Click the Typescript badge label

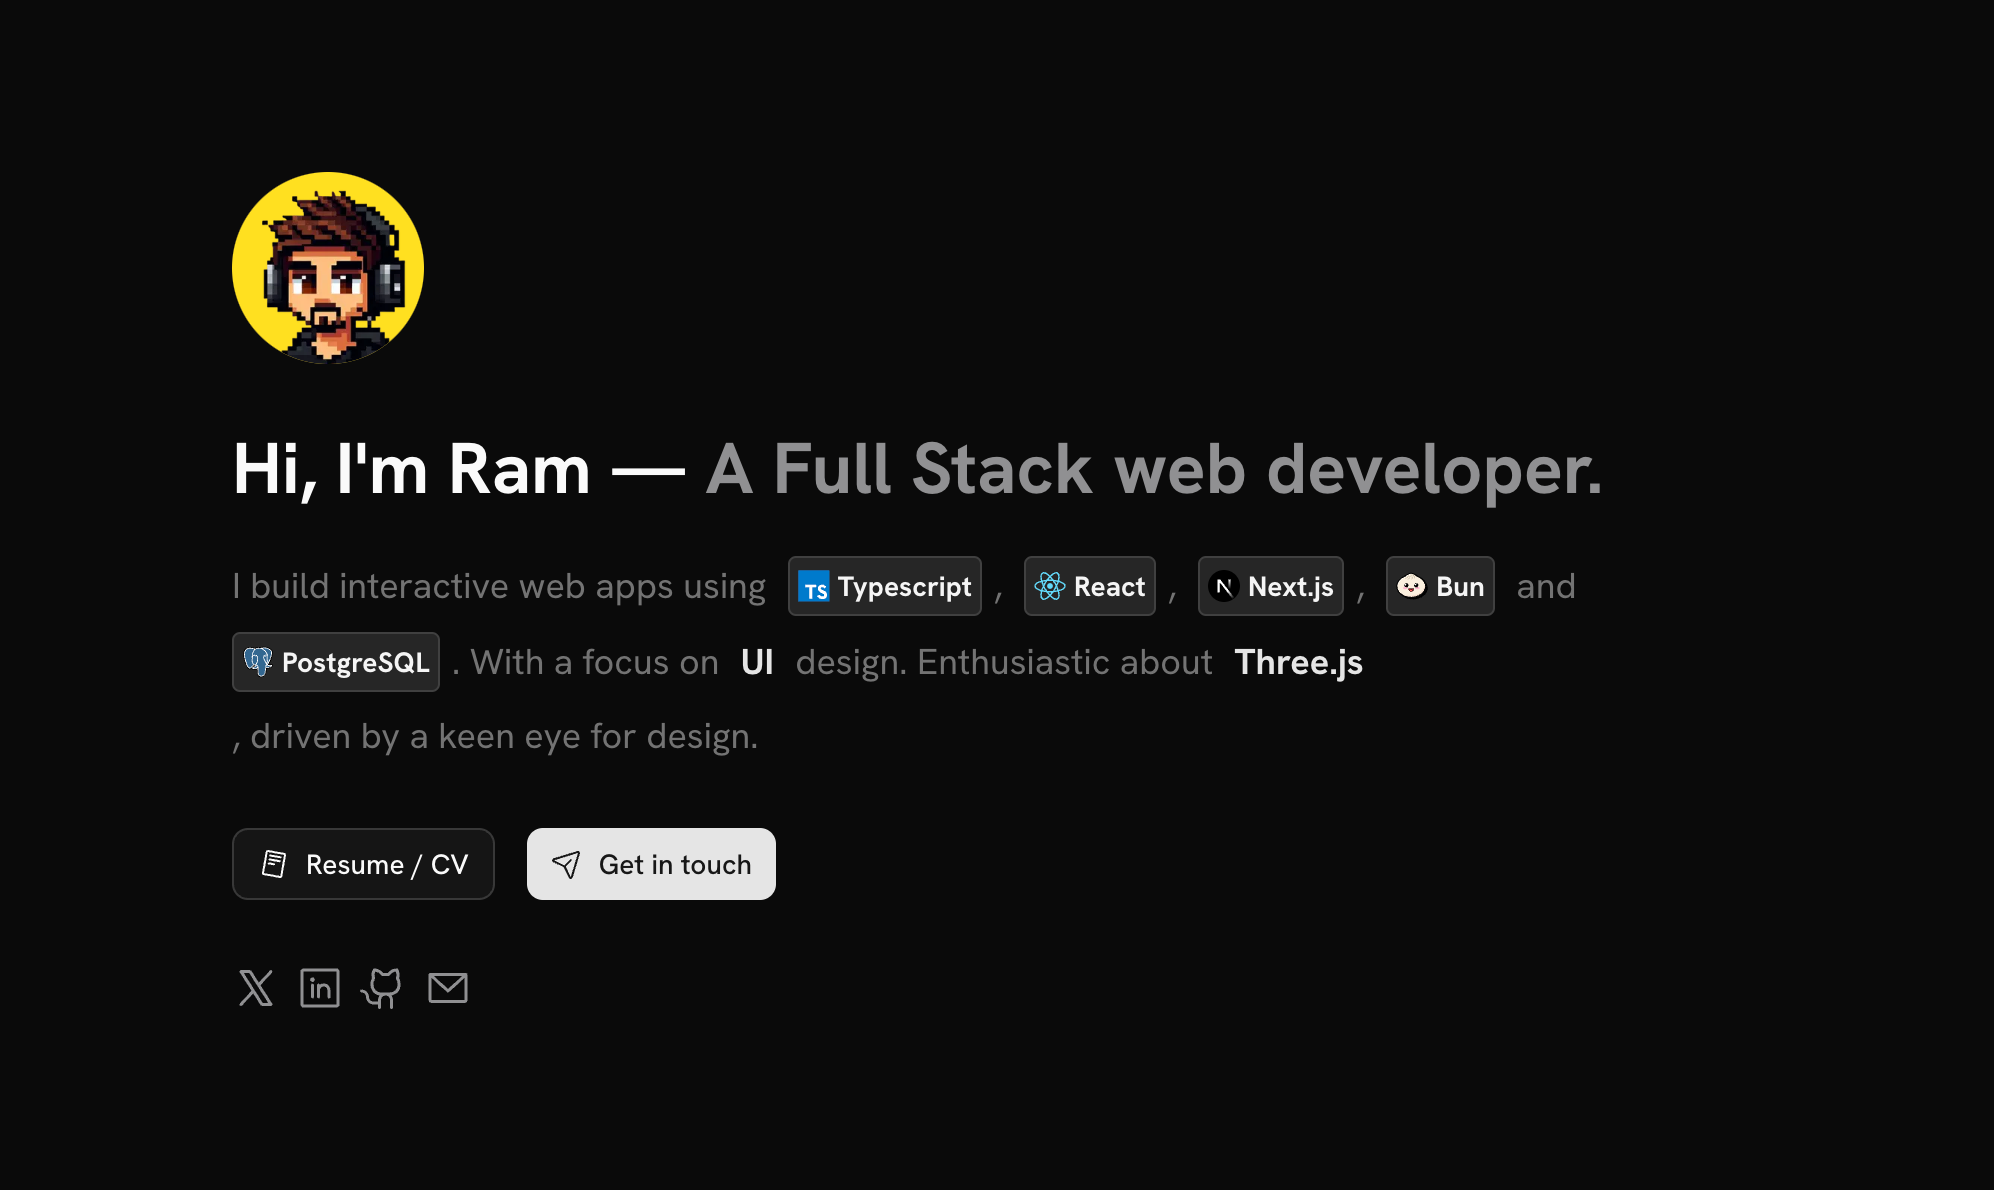904,587
